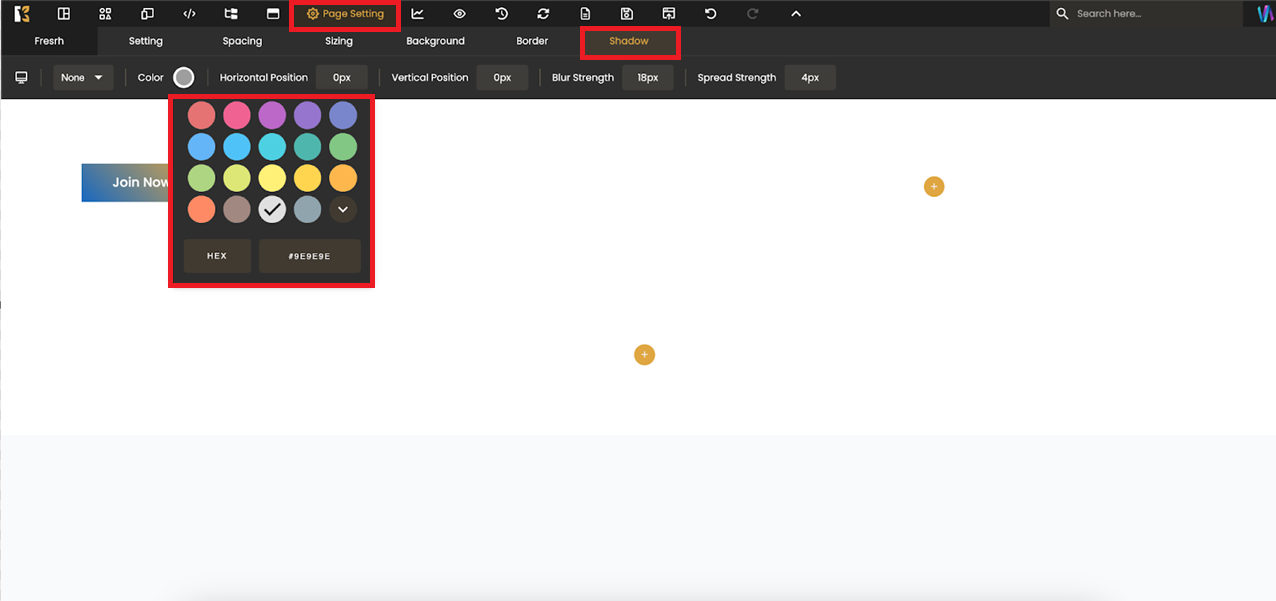Open the analytics chart icon
The width and height of the screenshot is (1276, 601).
point(418,14)
